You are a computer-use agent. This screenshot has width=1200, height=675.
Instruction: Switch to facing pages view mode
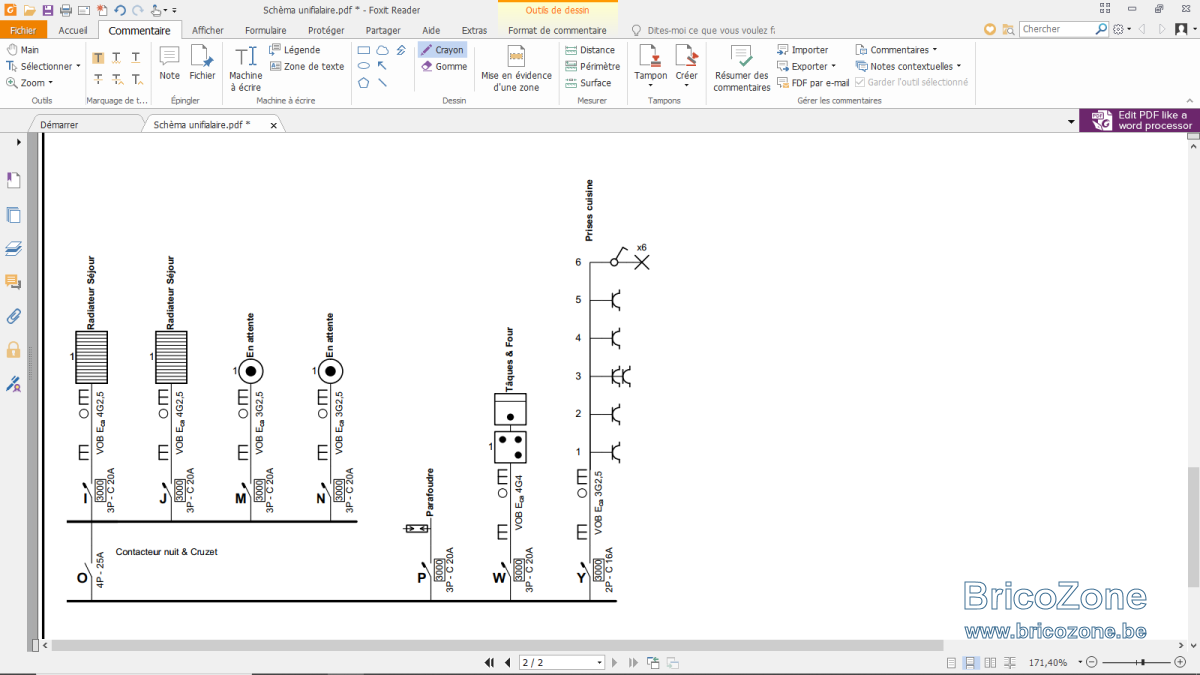click(990, 663)
